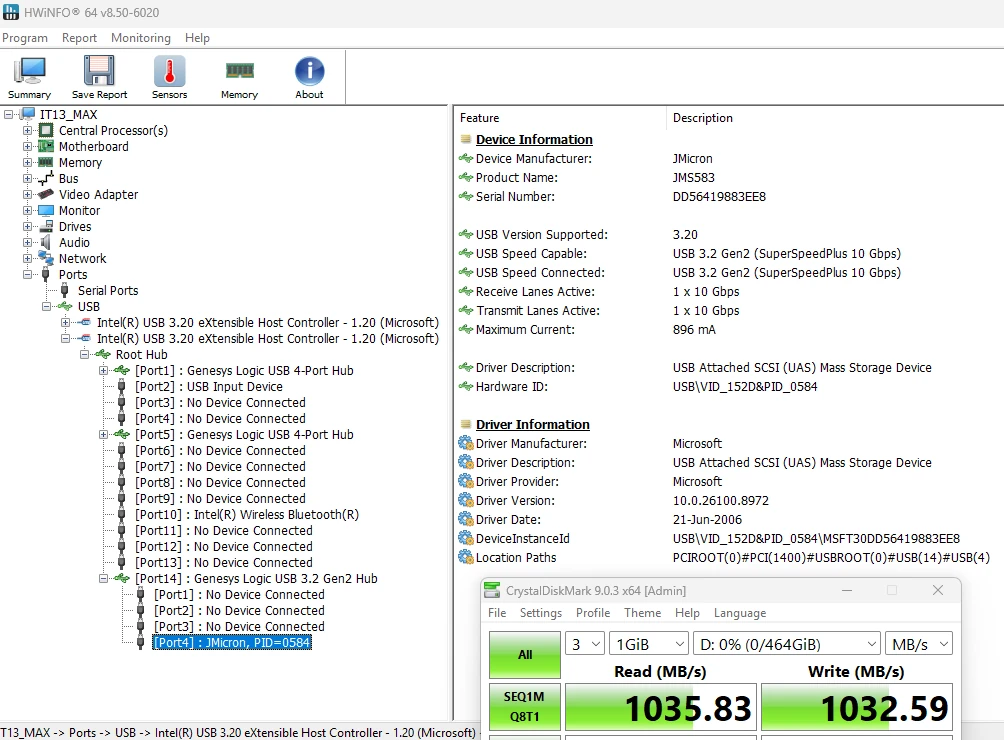Expand the Motherboard tree node

pos(28,147)
